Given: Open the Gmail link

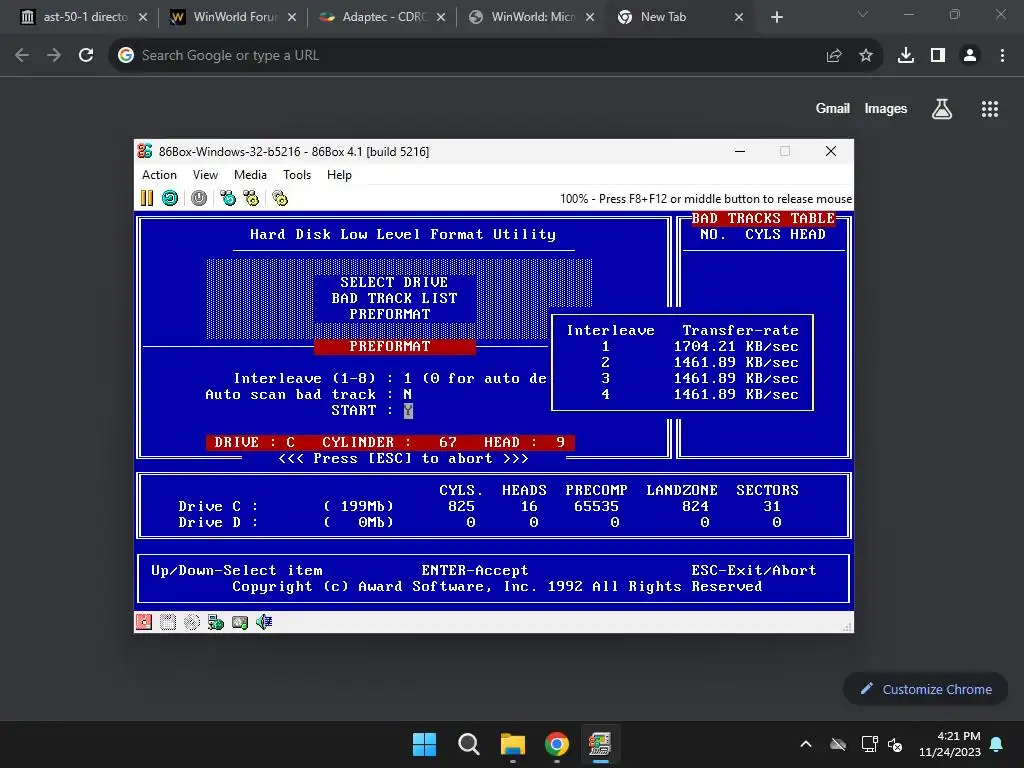Looking at the screenshot, I should pyautogui.click(x=833, y=108).
